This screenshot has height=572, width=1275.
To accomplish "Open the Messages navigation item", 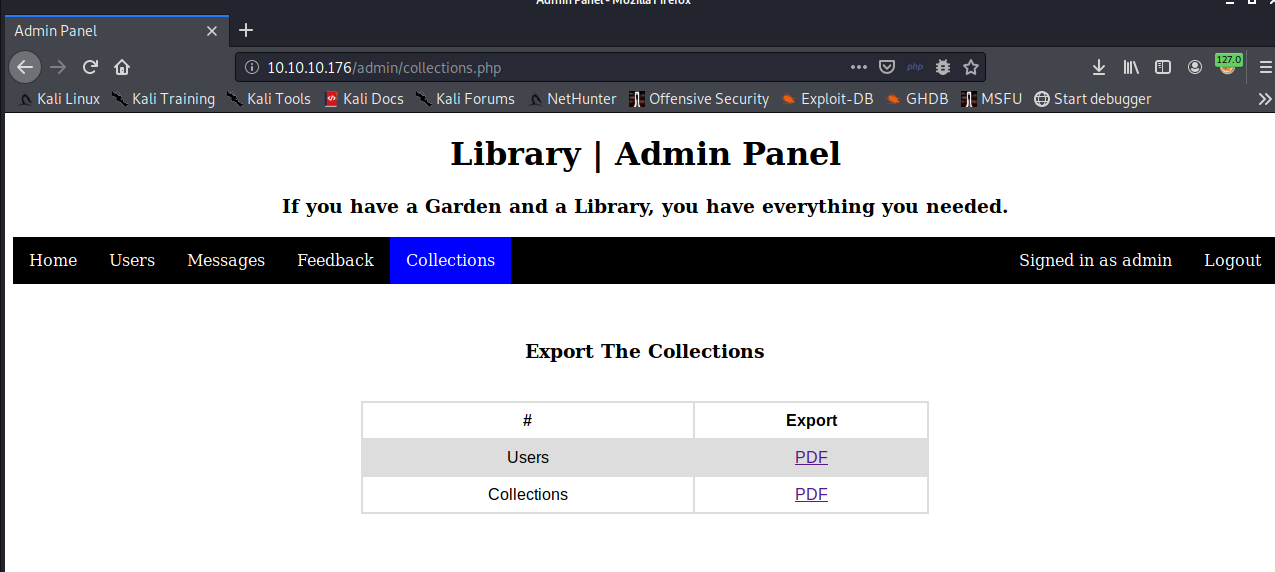I will pos(226,260).
